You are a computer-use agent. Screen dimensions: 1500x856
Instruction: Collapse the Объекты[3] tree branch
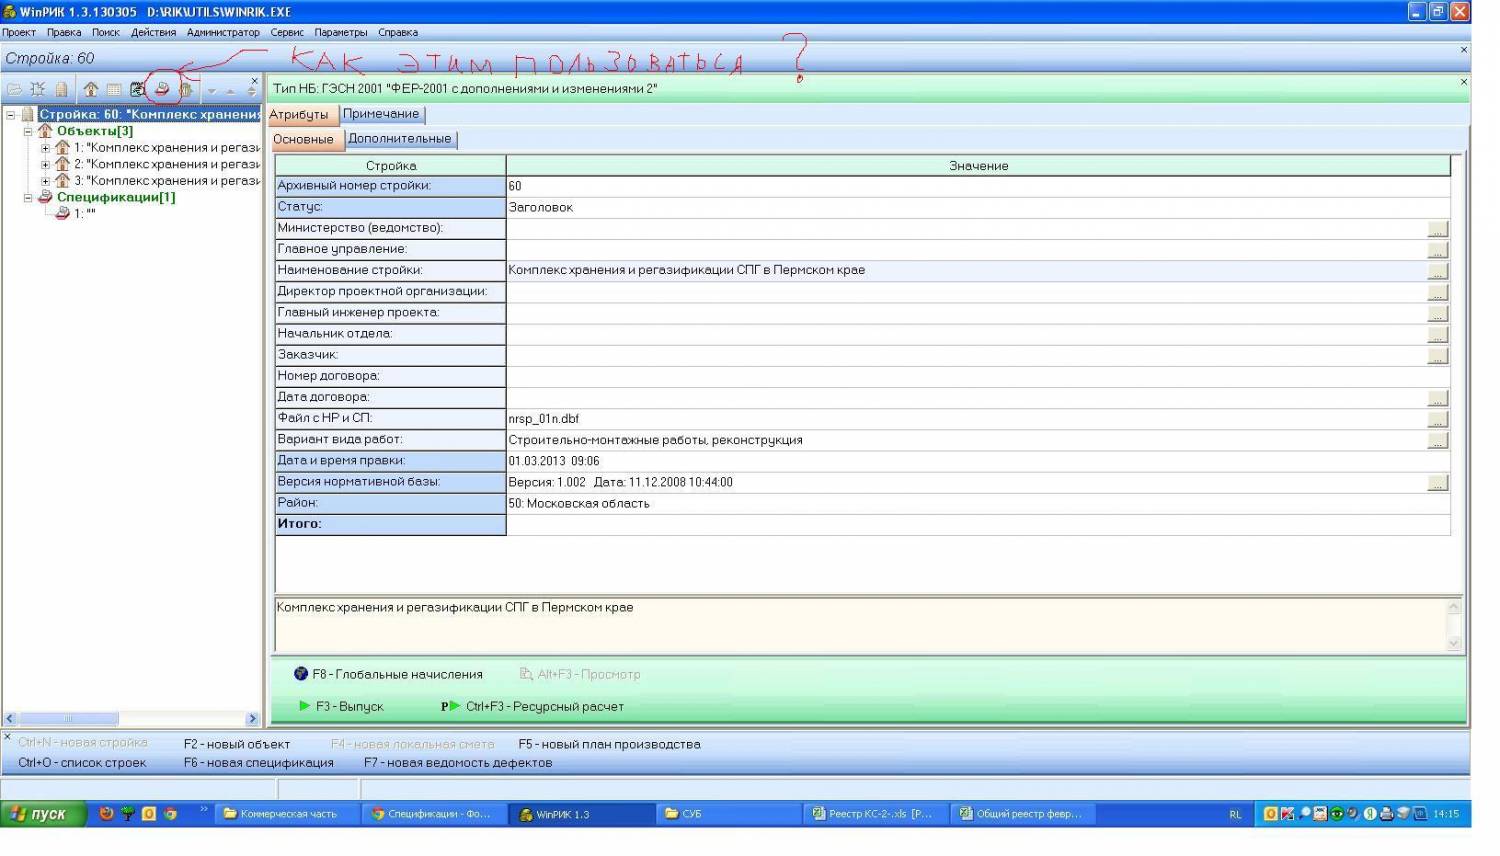(28, 131)
